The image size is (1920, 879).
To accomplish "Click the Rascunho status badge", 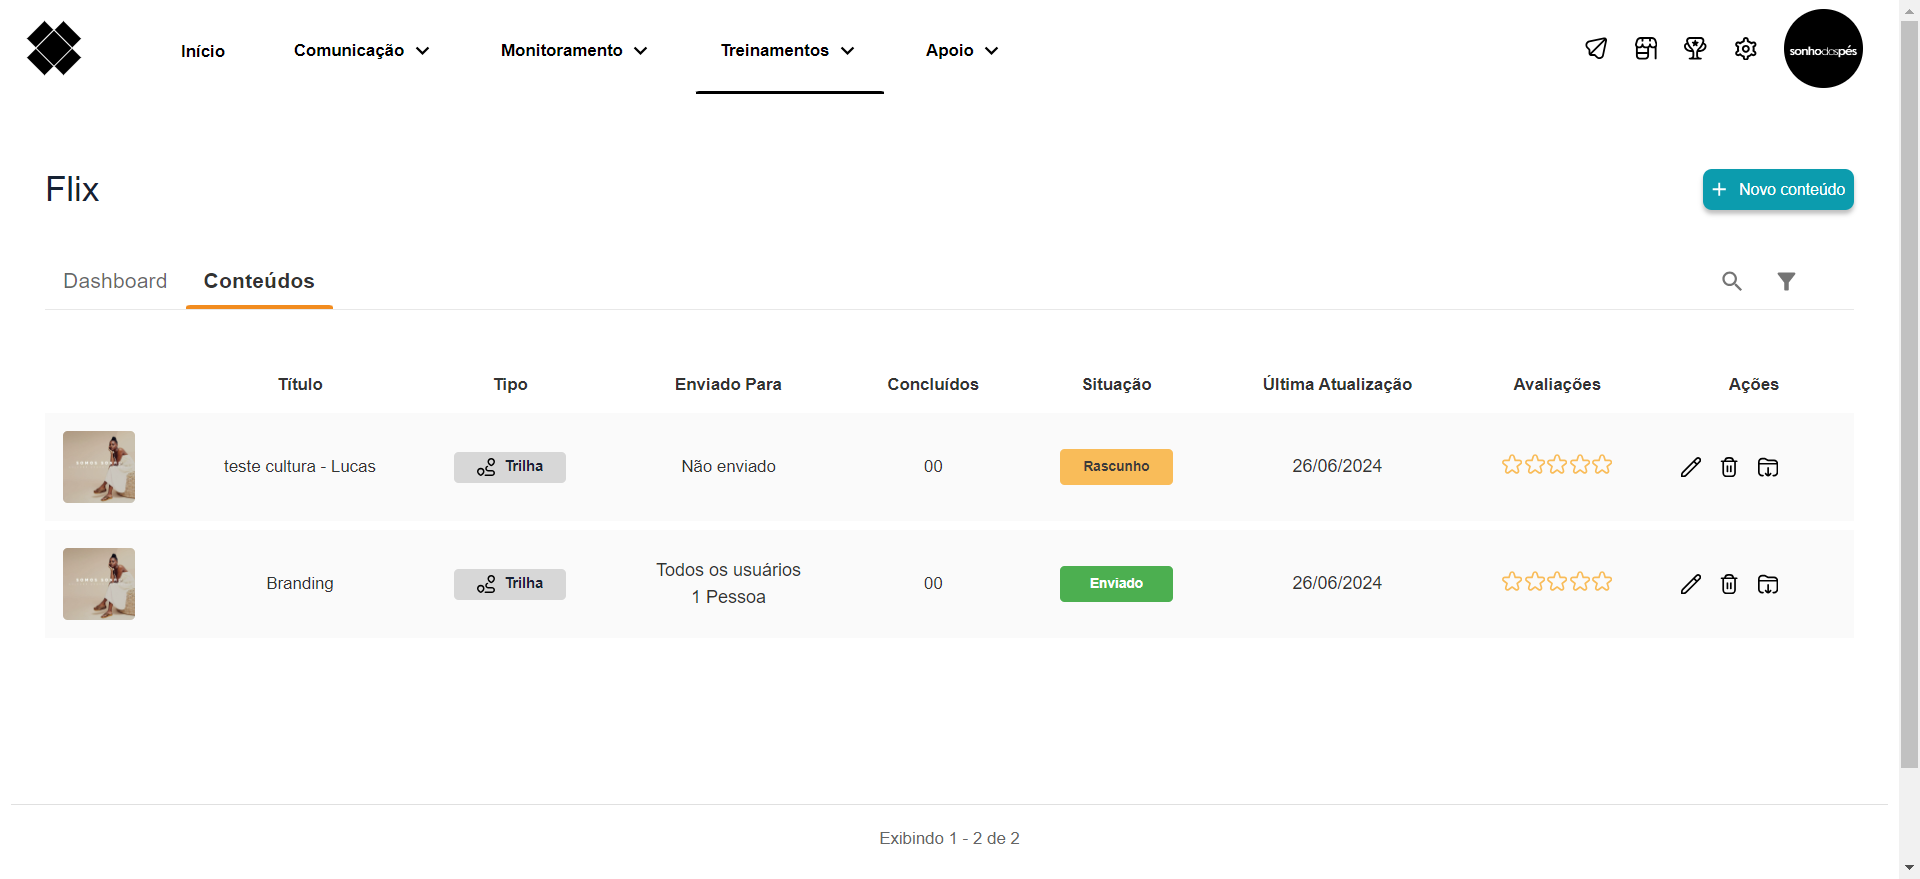I will click(x=1116, y=467).
